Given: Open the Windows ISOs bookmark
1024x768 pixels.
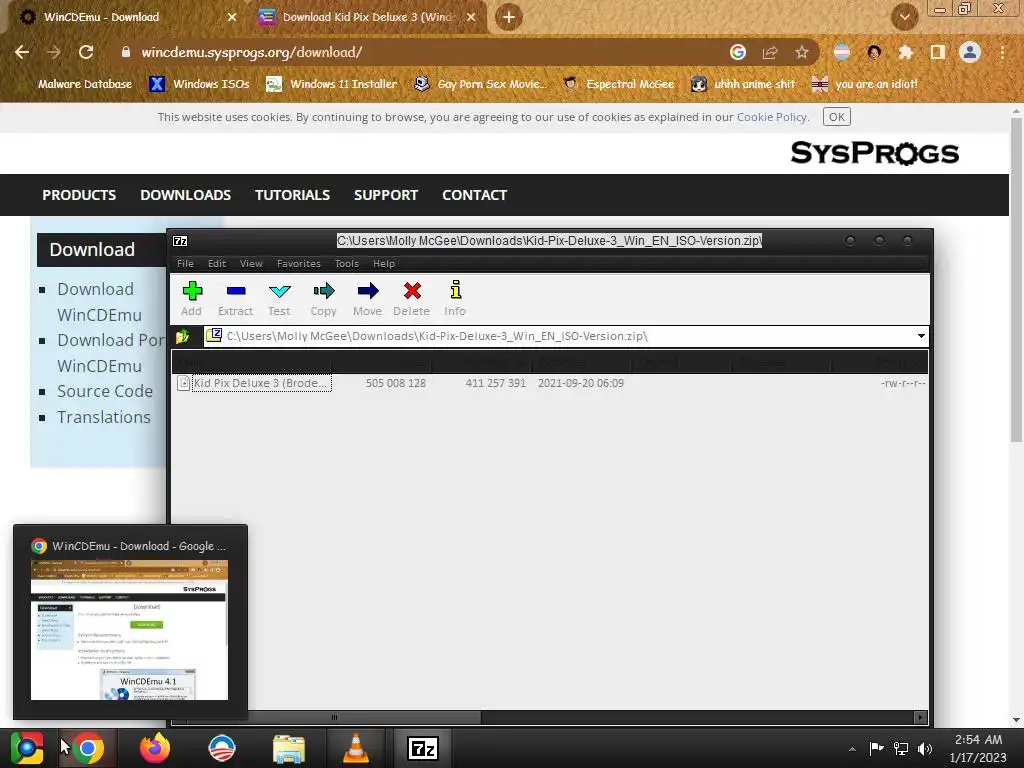Looking at the screenshot, I should (x=199, y=84).
